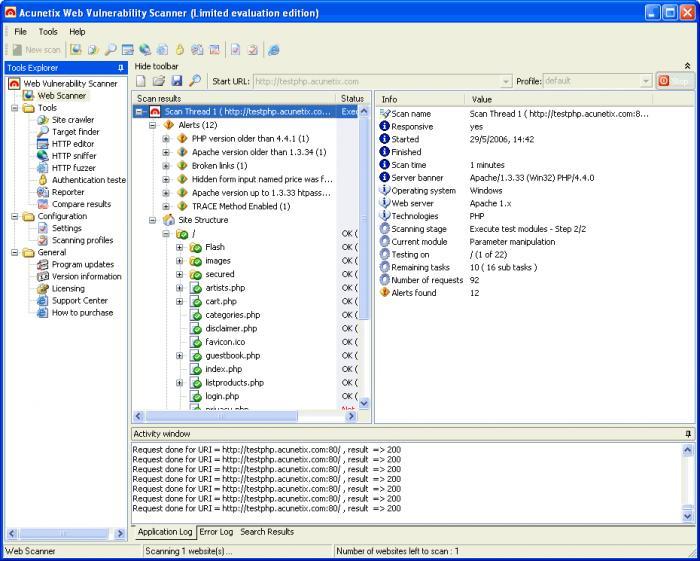This screenshot has width=700, height=561.
Task: Open the HTTP editor from the top toolbar icon
Action: pyautogui.click(x=128, y=50)
